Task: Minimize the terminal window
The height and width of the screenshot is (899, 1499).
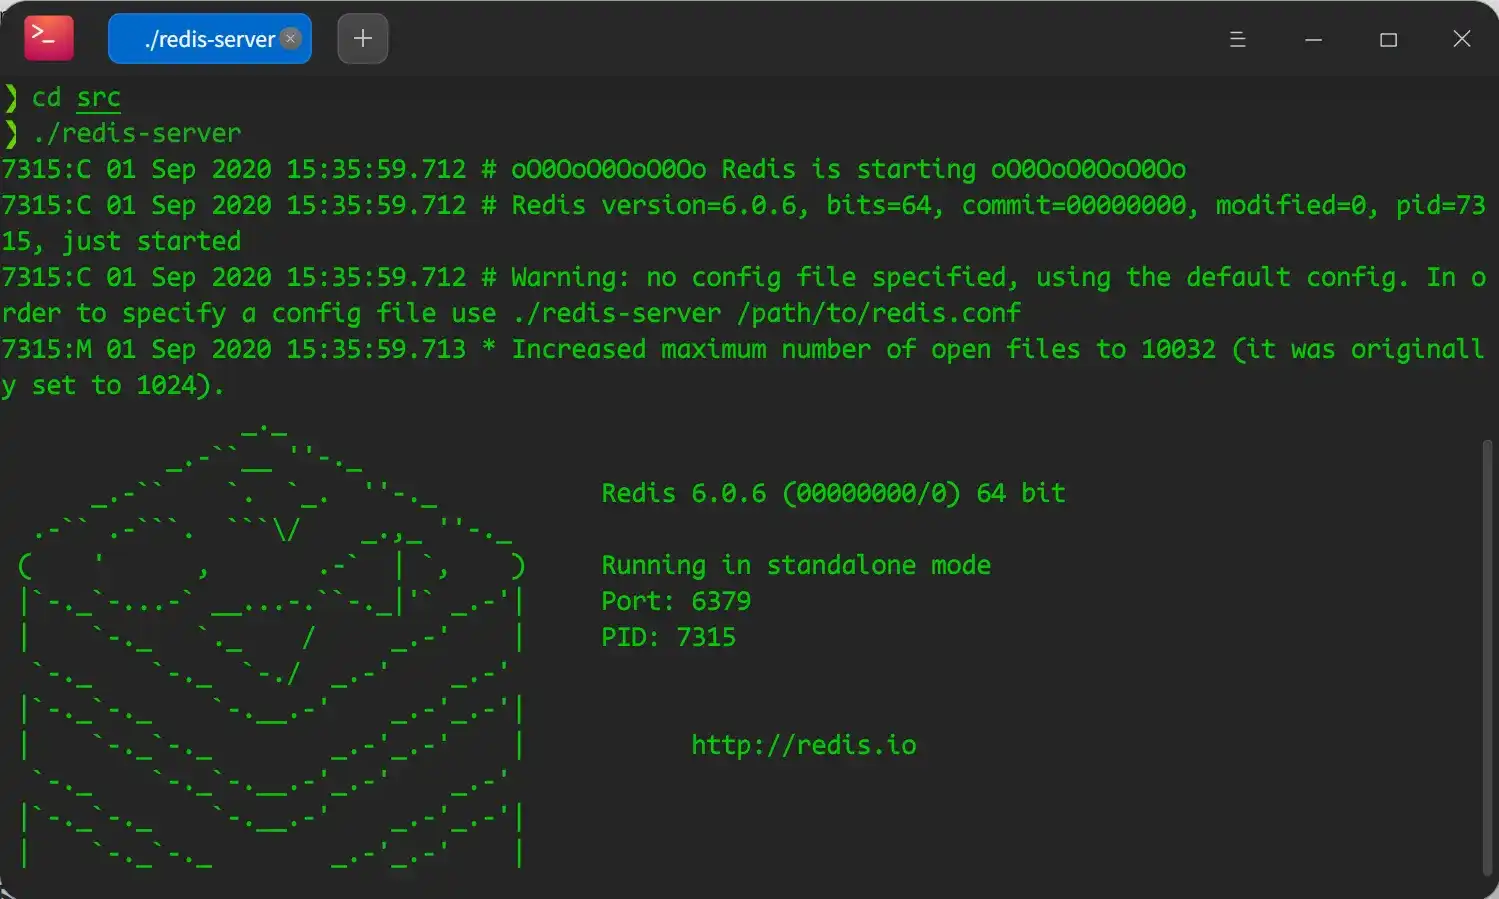Action: [x=1313, y=40]
